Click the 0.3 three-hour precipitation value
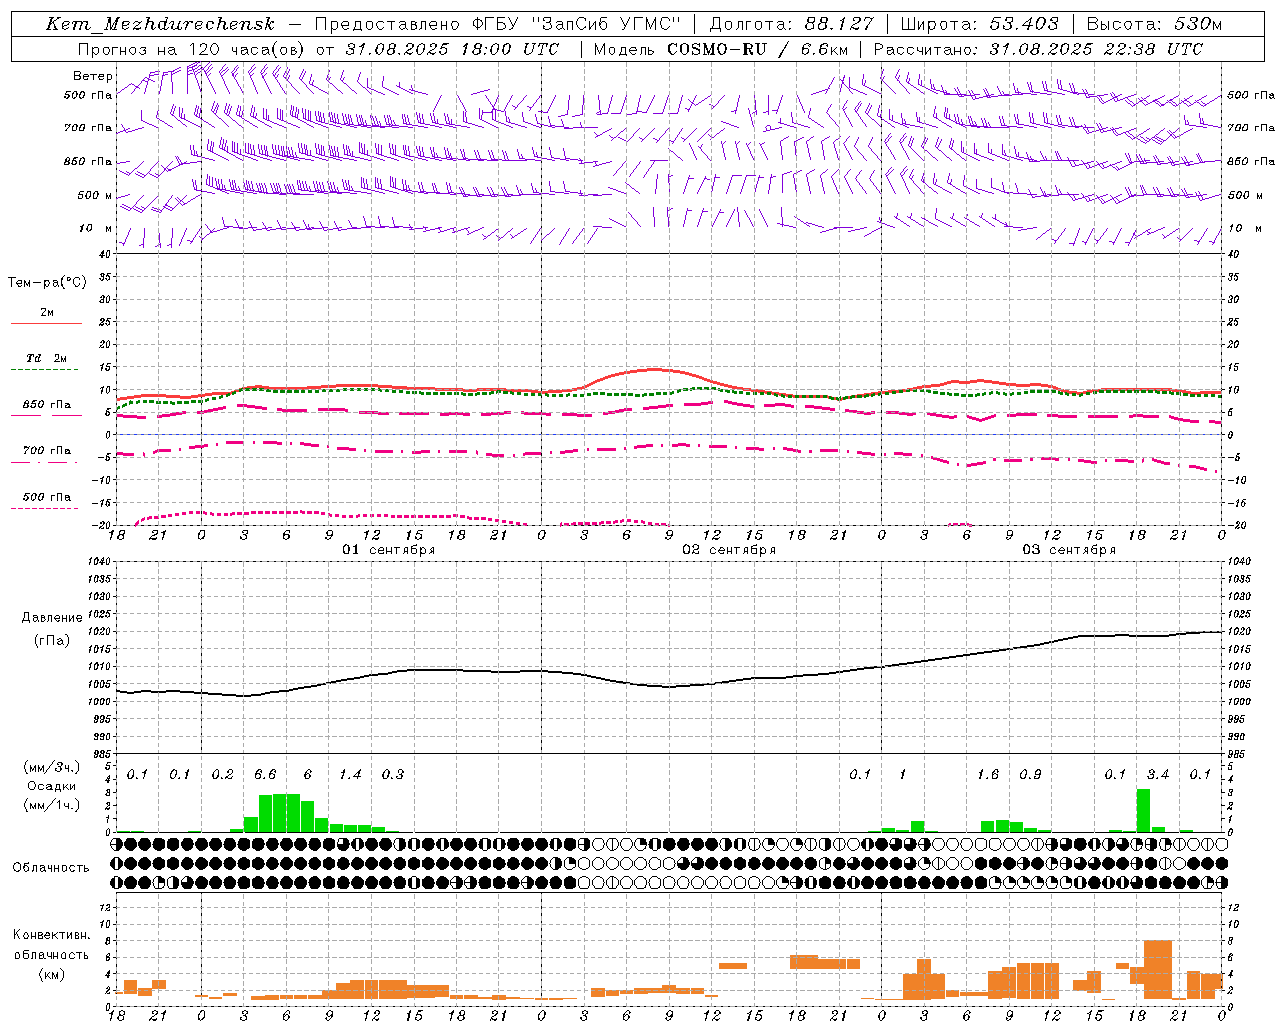This screenshot has width=1280, height=1024. coord(393,774)
